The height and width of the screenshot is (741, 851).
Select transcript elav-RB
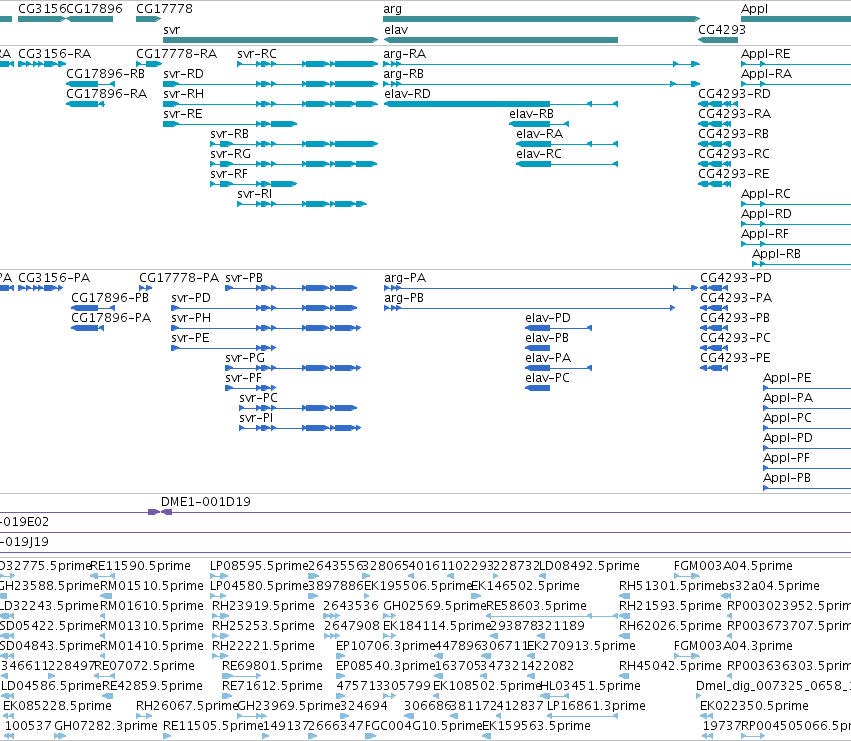click(x=539, y=124)
